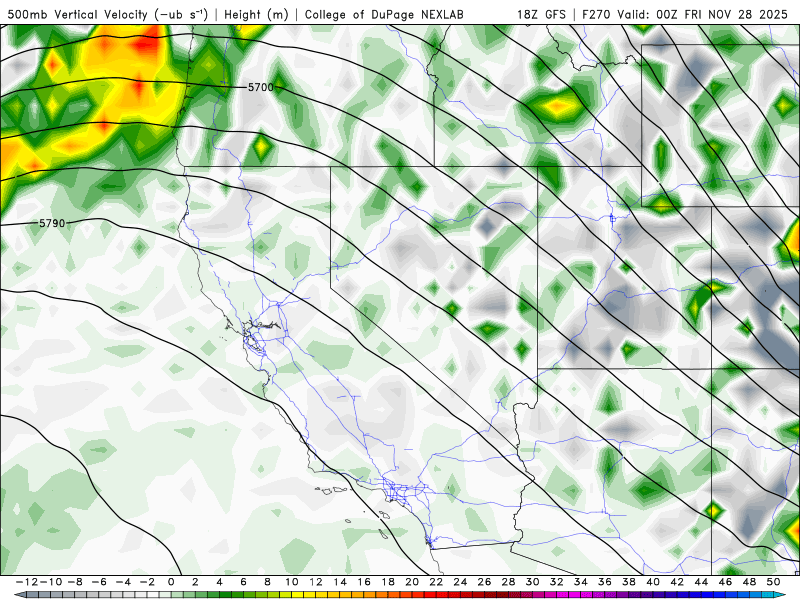Click the 5700 height contour label

[x=261, y=87]
